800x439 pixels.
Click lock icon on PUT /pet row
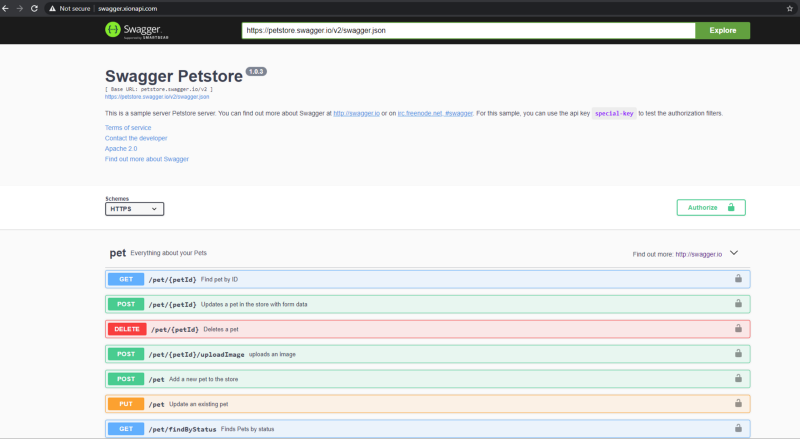[738, 403]
